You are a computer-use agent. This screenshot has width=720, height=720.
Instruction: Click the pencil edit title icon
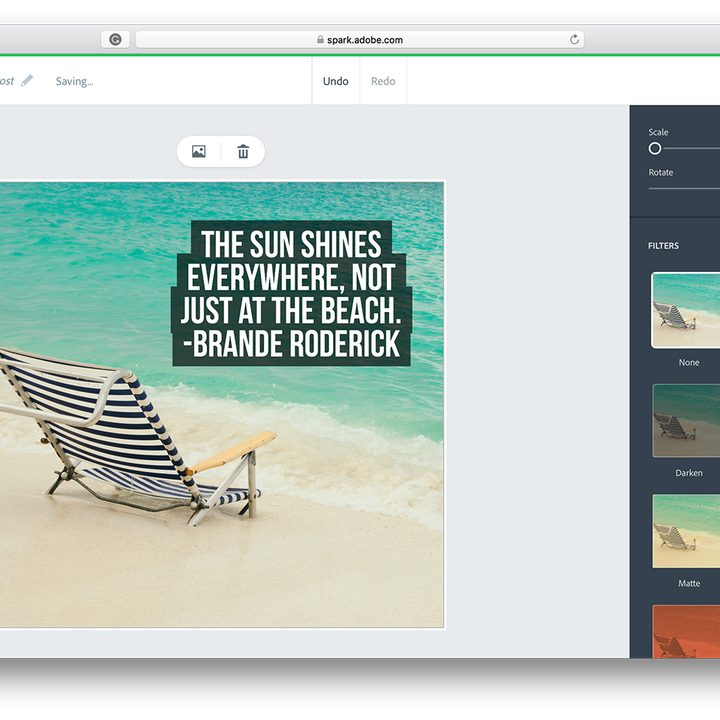(x=27, y=80)
